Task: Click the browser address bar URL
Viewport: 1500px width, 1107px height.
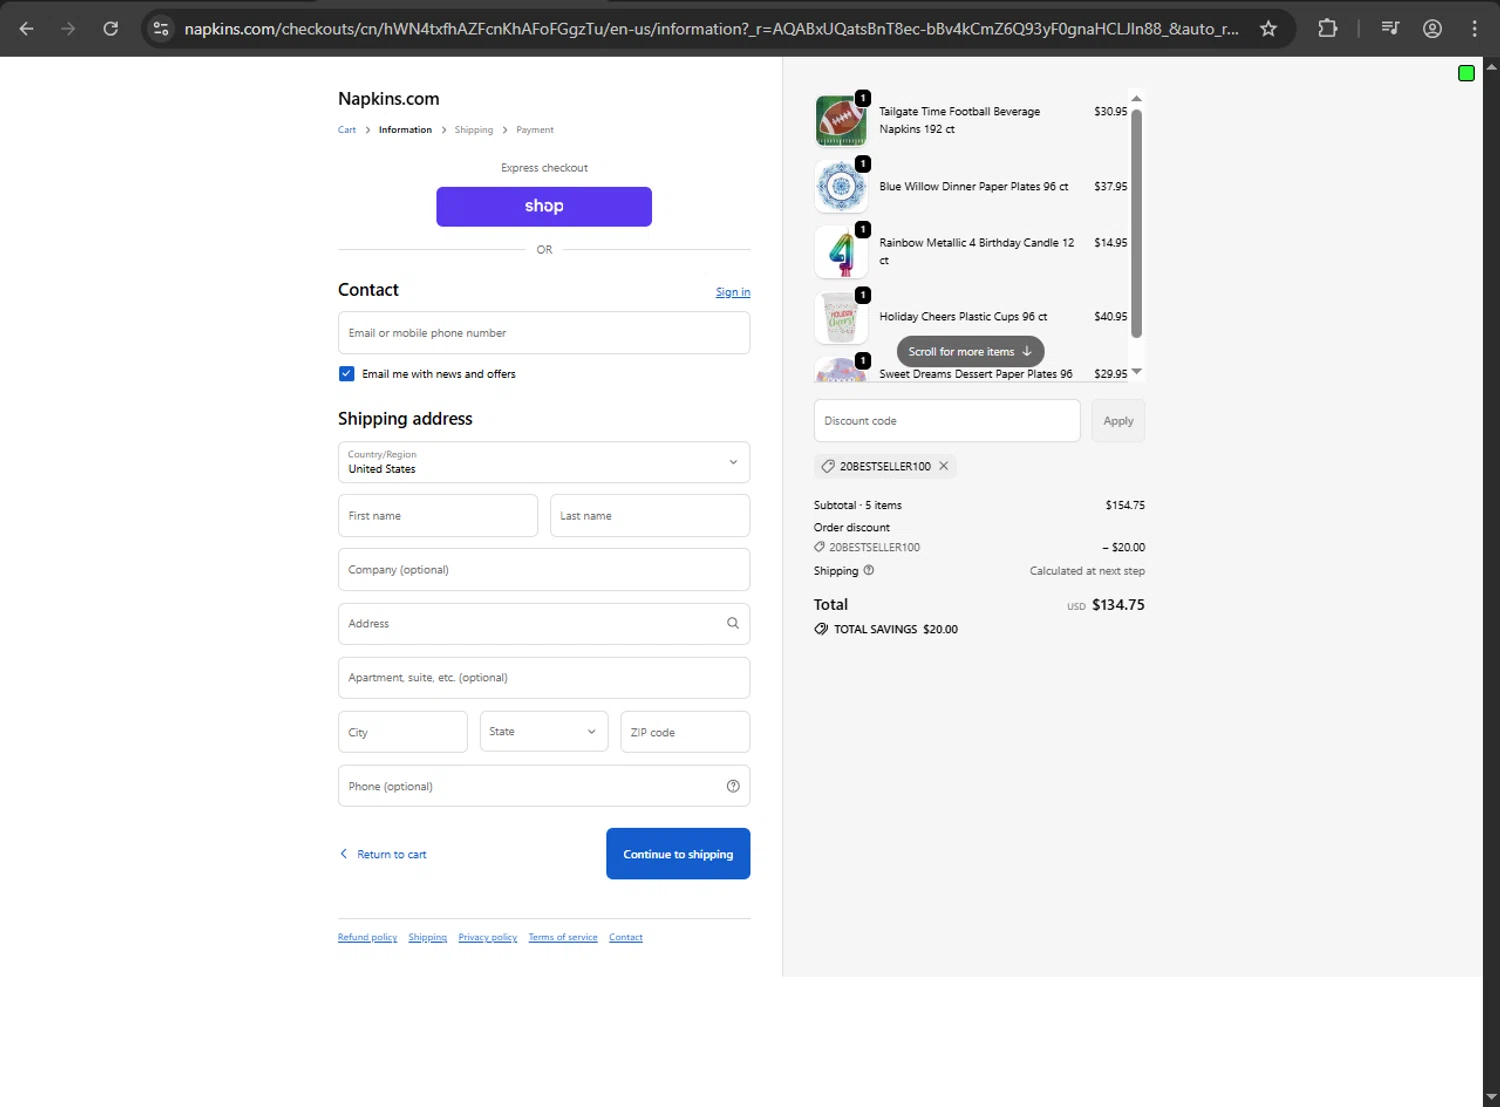Action: pyautogui.click(x=711, y=29)
